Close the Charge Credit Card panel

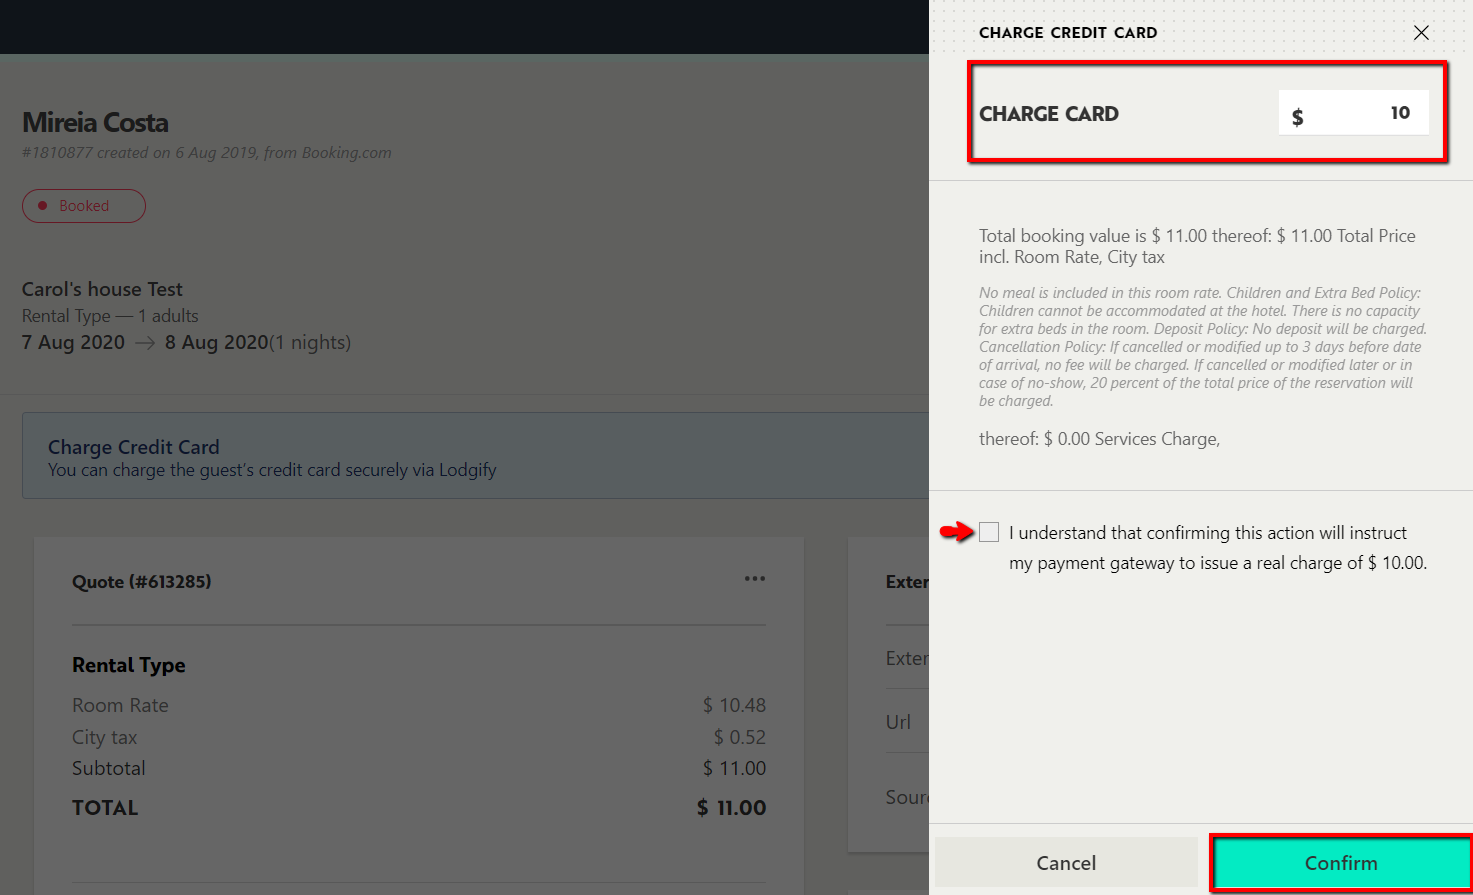pyautogui.click(x=1420, y=33)
